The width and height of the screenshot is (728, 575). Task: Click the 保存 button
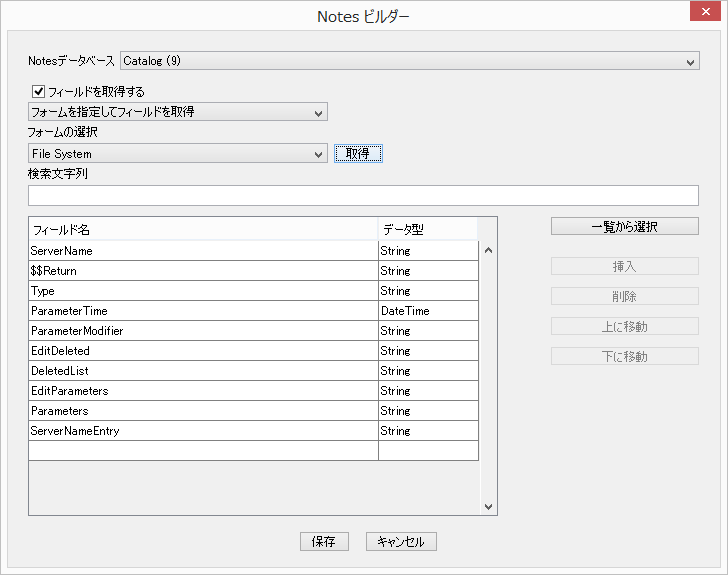(324, 541)
